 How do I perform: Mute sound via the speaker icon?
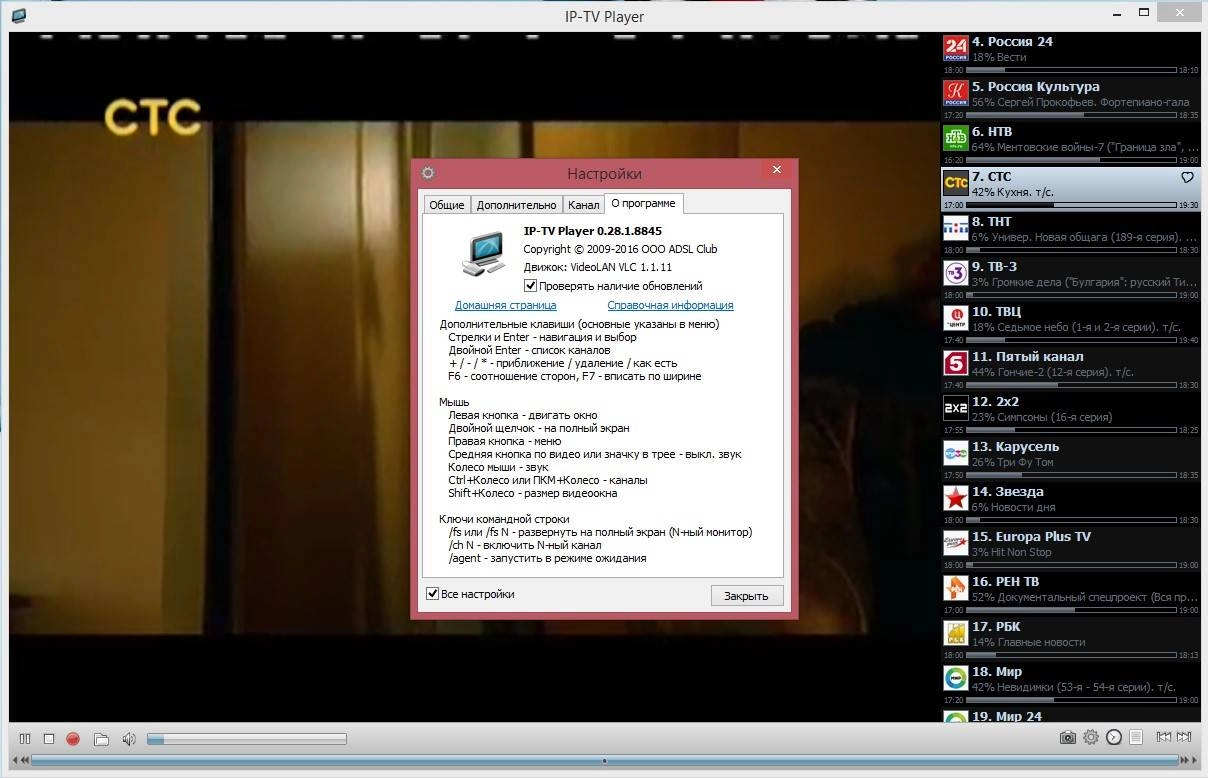[129, 739]
